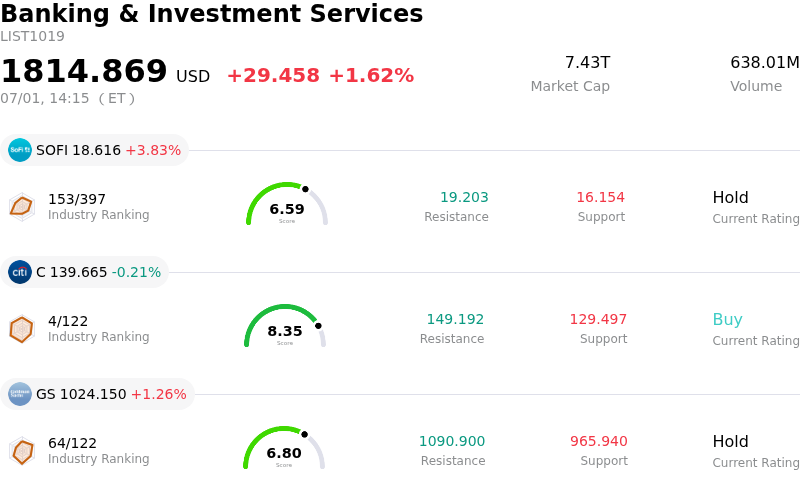Open the GS 1024.150 ticker pill
The width and height of the screenshot is (800, 488).
(x=97, y=394)
